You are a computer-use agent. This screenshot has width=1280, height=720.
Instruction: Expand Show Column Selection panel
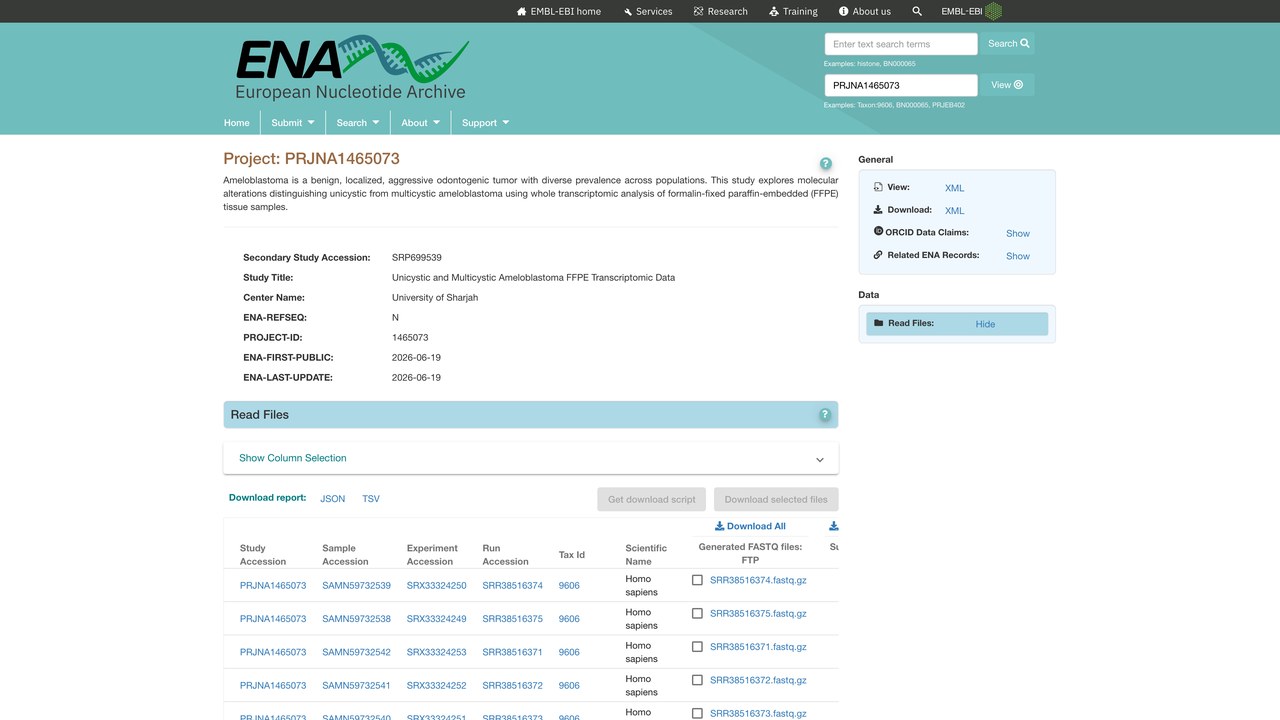click(x=531, y=458)
